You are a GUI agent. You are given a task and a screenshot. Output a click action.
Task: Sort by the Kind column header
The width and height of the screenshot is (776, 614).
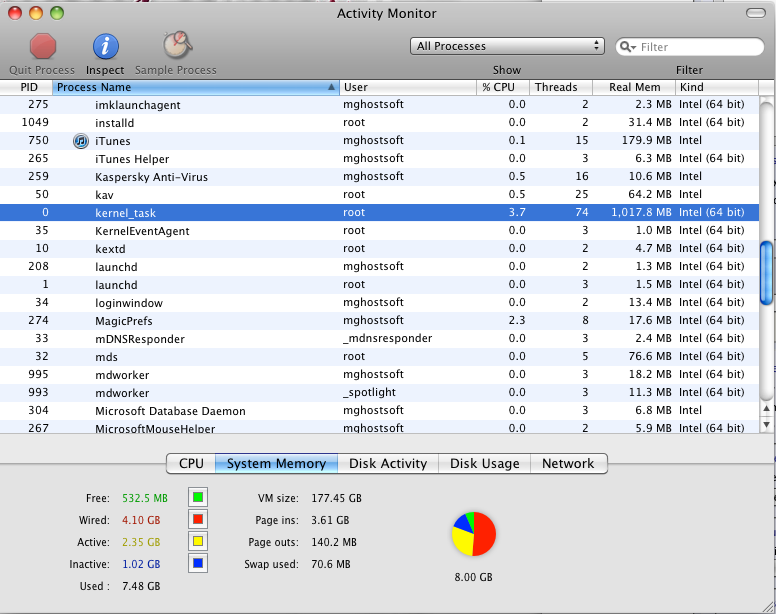pyautogui.click(x=717, y=87)
